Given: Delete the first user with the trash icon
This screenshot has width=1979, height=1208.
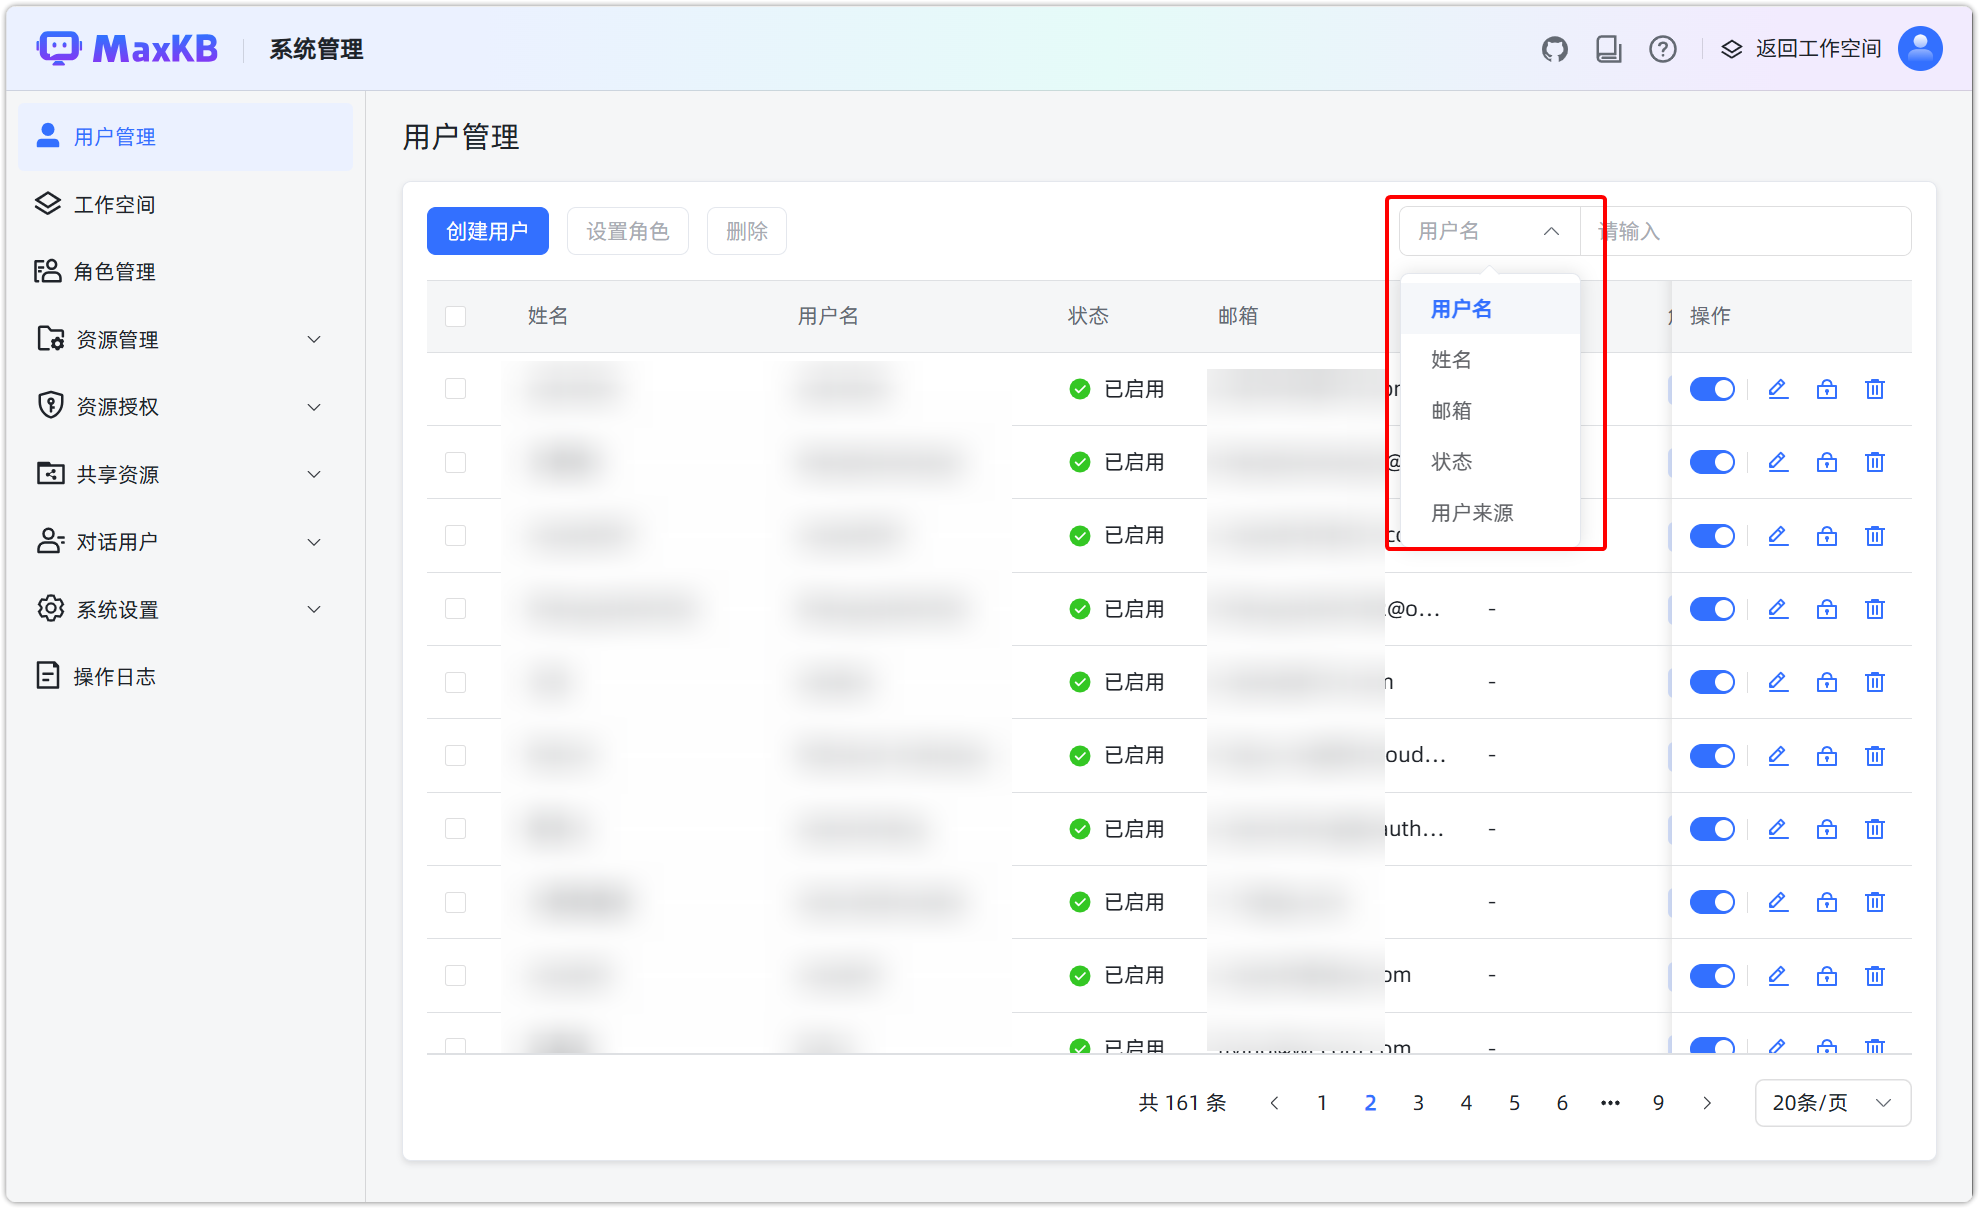Looking at the screenshot, I should (x=1874, y=389).
